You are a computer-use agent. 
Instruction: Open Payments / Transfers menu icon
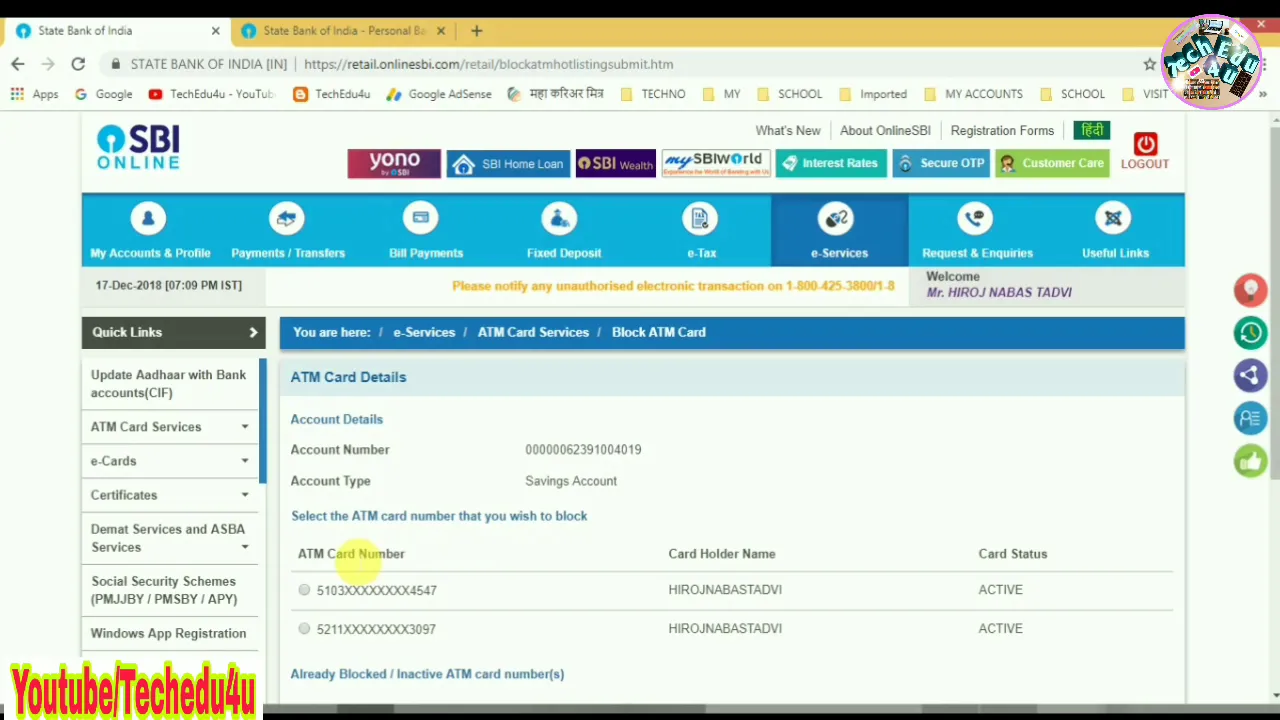click(x=287, y=218)
